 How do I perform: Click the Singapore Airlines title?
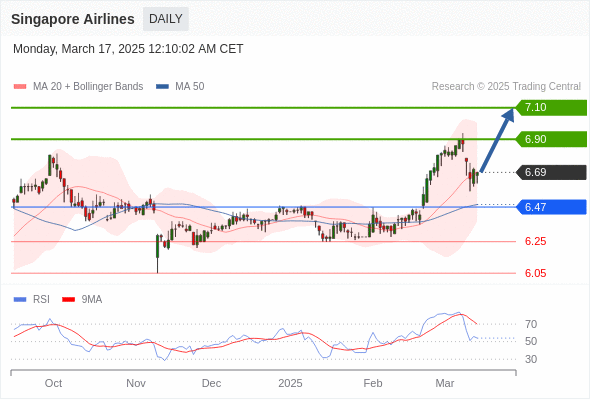click(73, 19)
